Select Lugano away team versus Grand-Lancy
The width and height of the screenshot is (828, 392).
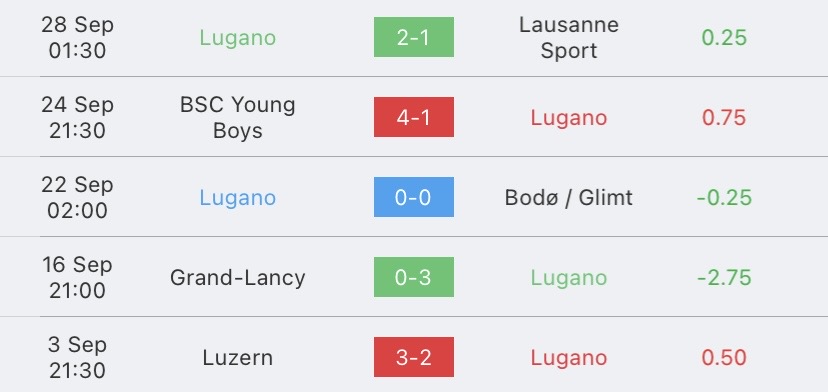coord(569,277)
